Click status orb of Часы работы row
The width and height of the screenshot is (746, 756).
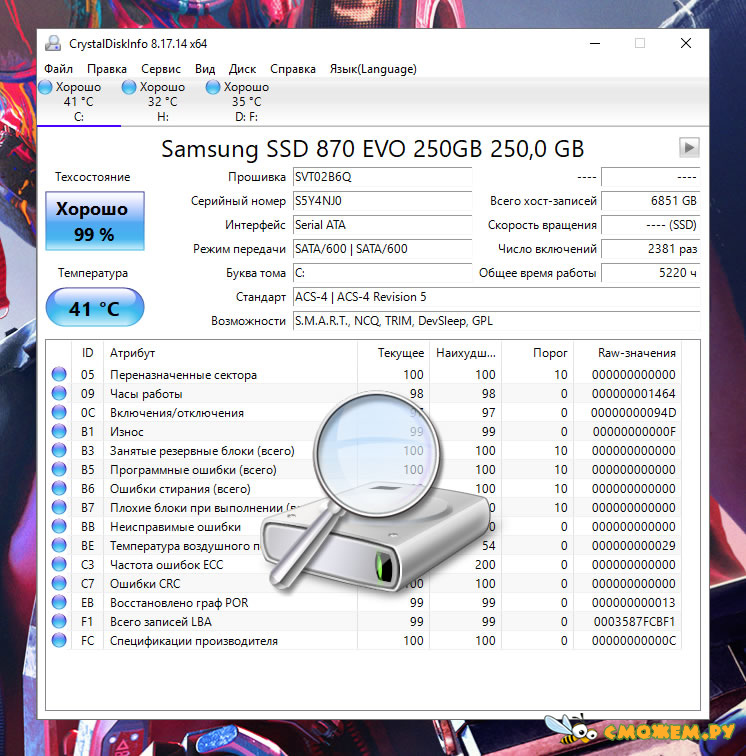[x=59, y=393]
